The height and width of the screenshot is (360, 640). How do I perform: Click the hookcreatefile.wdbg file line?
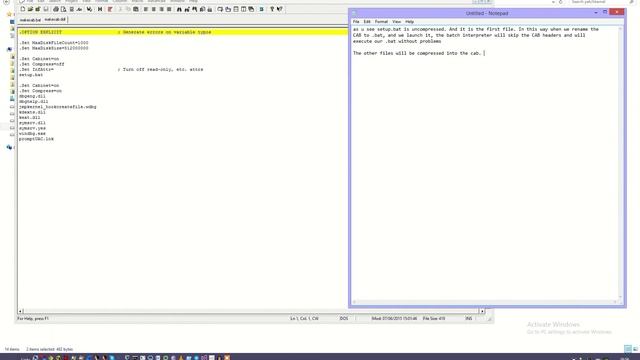point(58,107)
